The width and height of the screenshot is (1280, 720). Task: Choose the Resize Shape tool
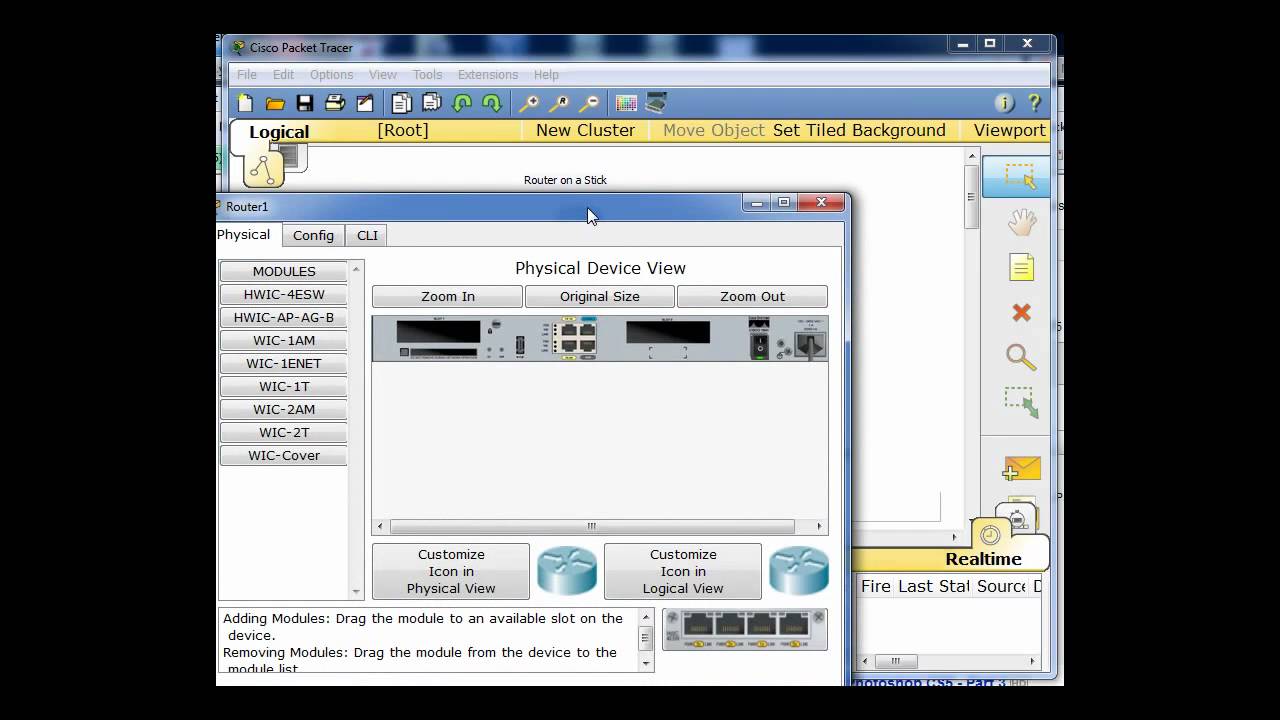tap(1021, 402)
